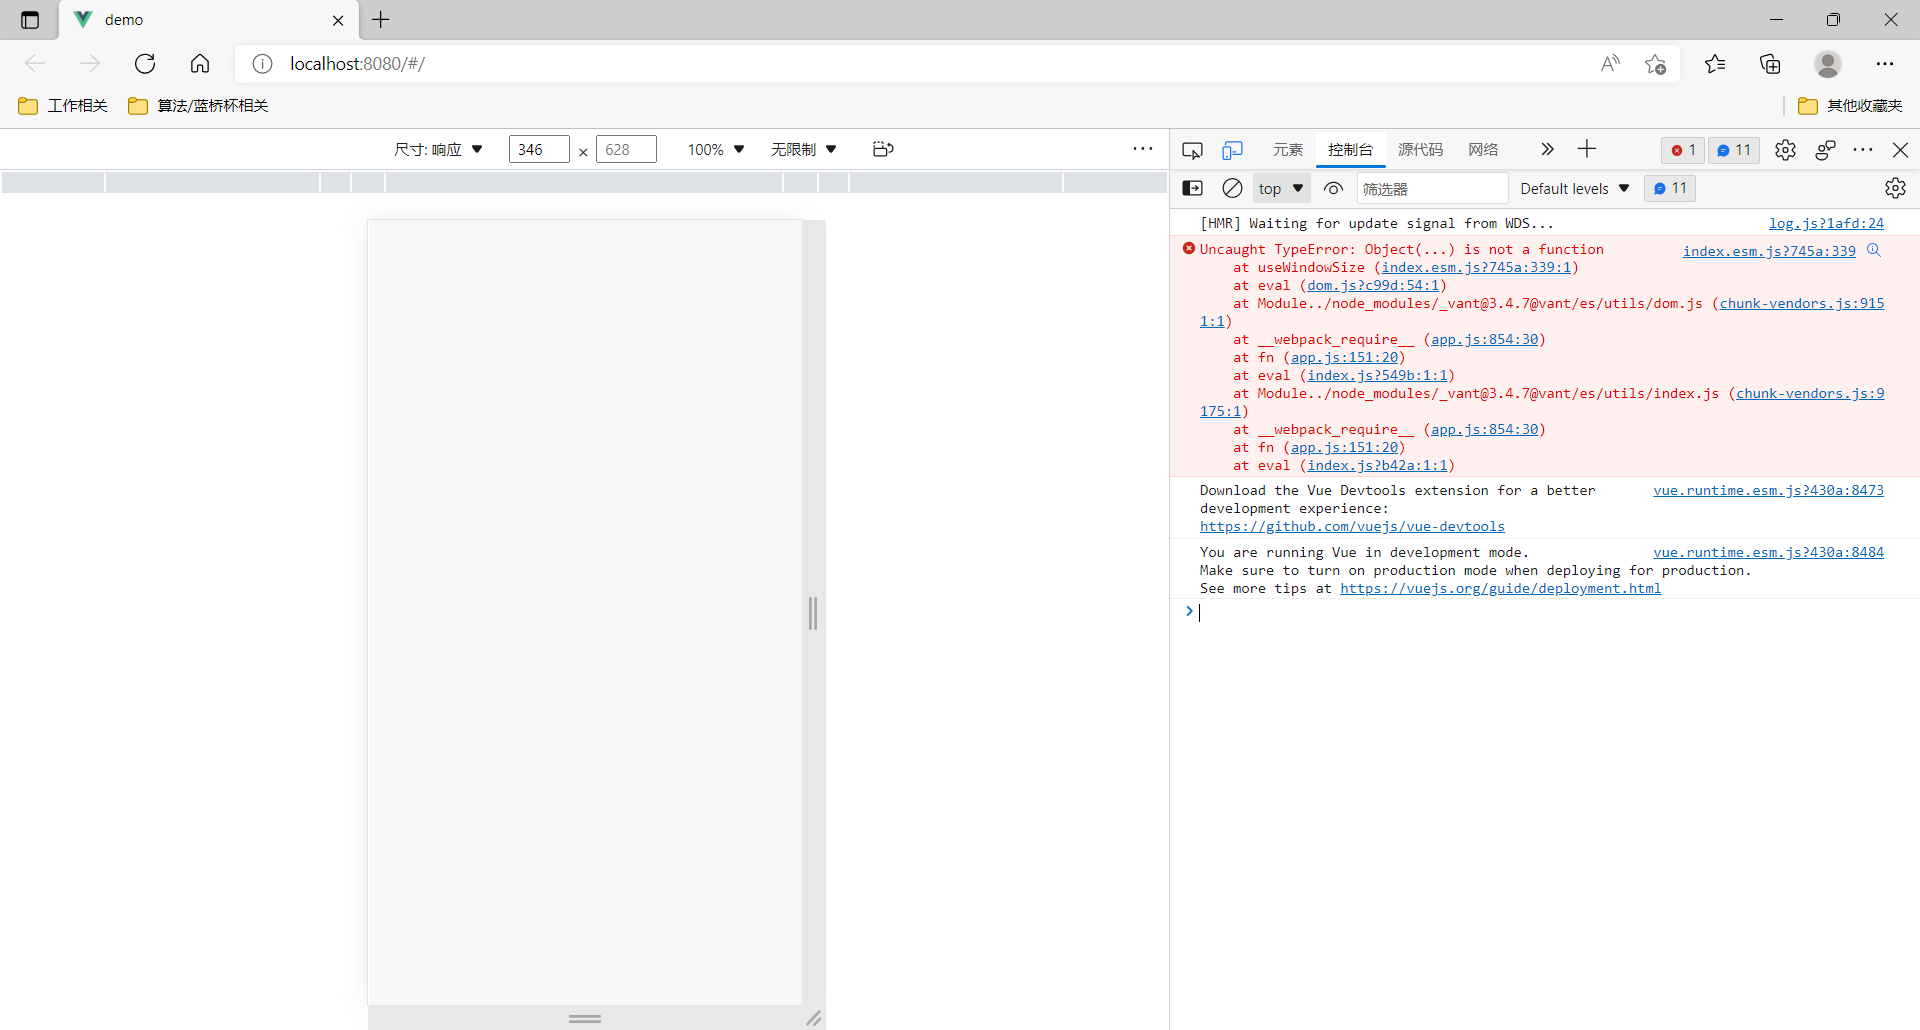Click the viewport height field 628
Screen dimensions: 1920x1030
[x=626, y=149]
